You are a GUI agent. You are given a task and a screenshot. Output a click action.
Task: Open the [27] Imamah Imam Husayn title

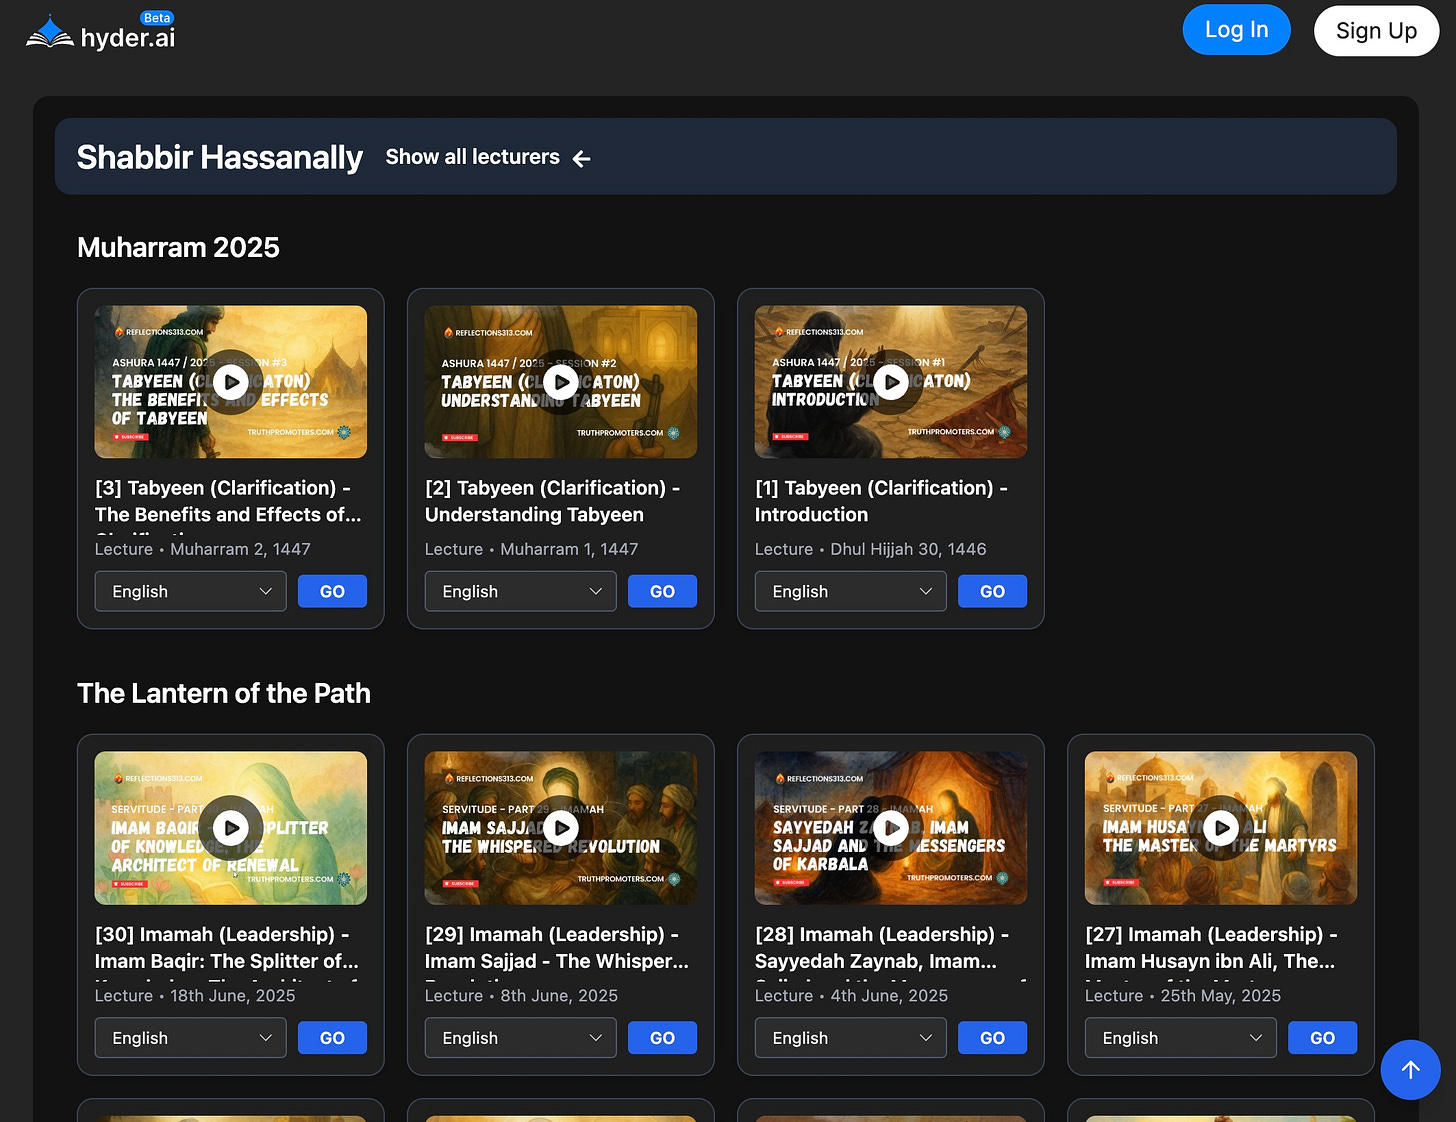[x=1211, y=948]
